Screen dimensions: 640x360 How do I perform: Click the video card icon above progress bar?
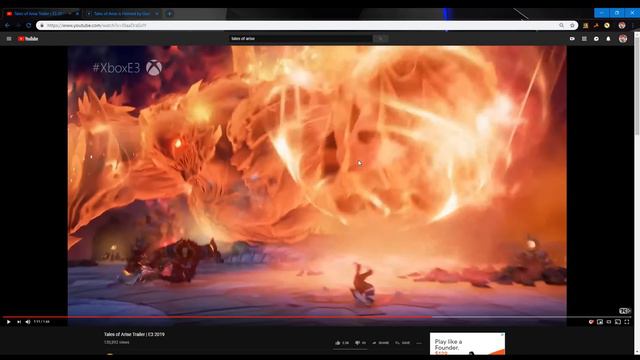pyautogui.click(x=625, y=311)
